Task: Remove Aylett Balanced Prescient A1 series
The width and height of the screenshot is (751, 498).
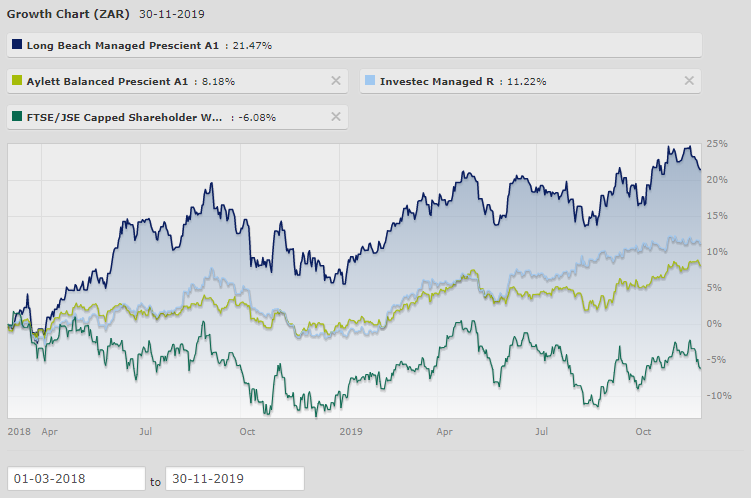Action: (336, 81)
